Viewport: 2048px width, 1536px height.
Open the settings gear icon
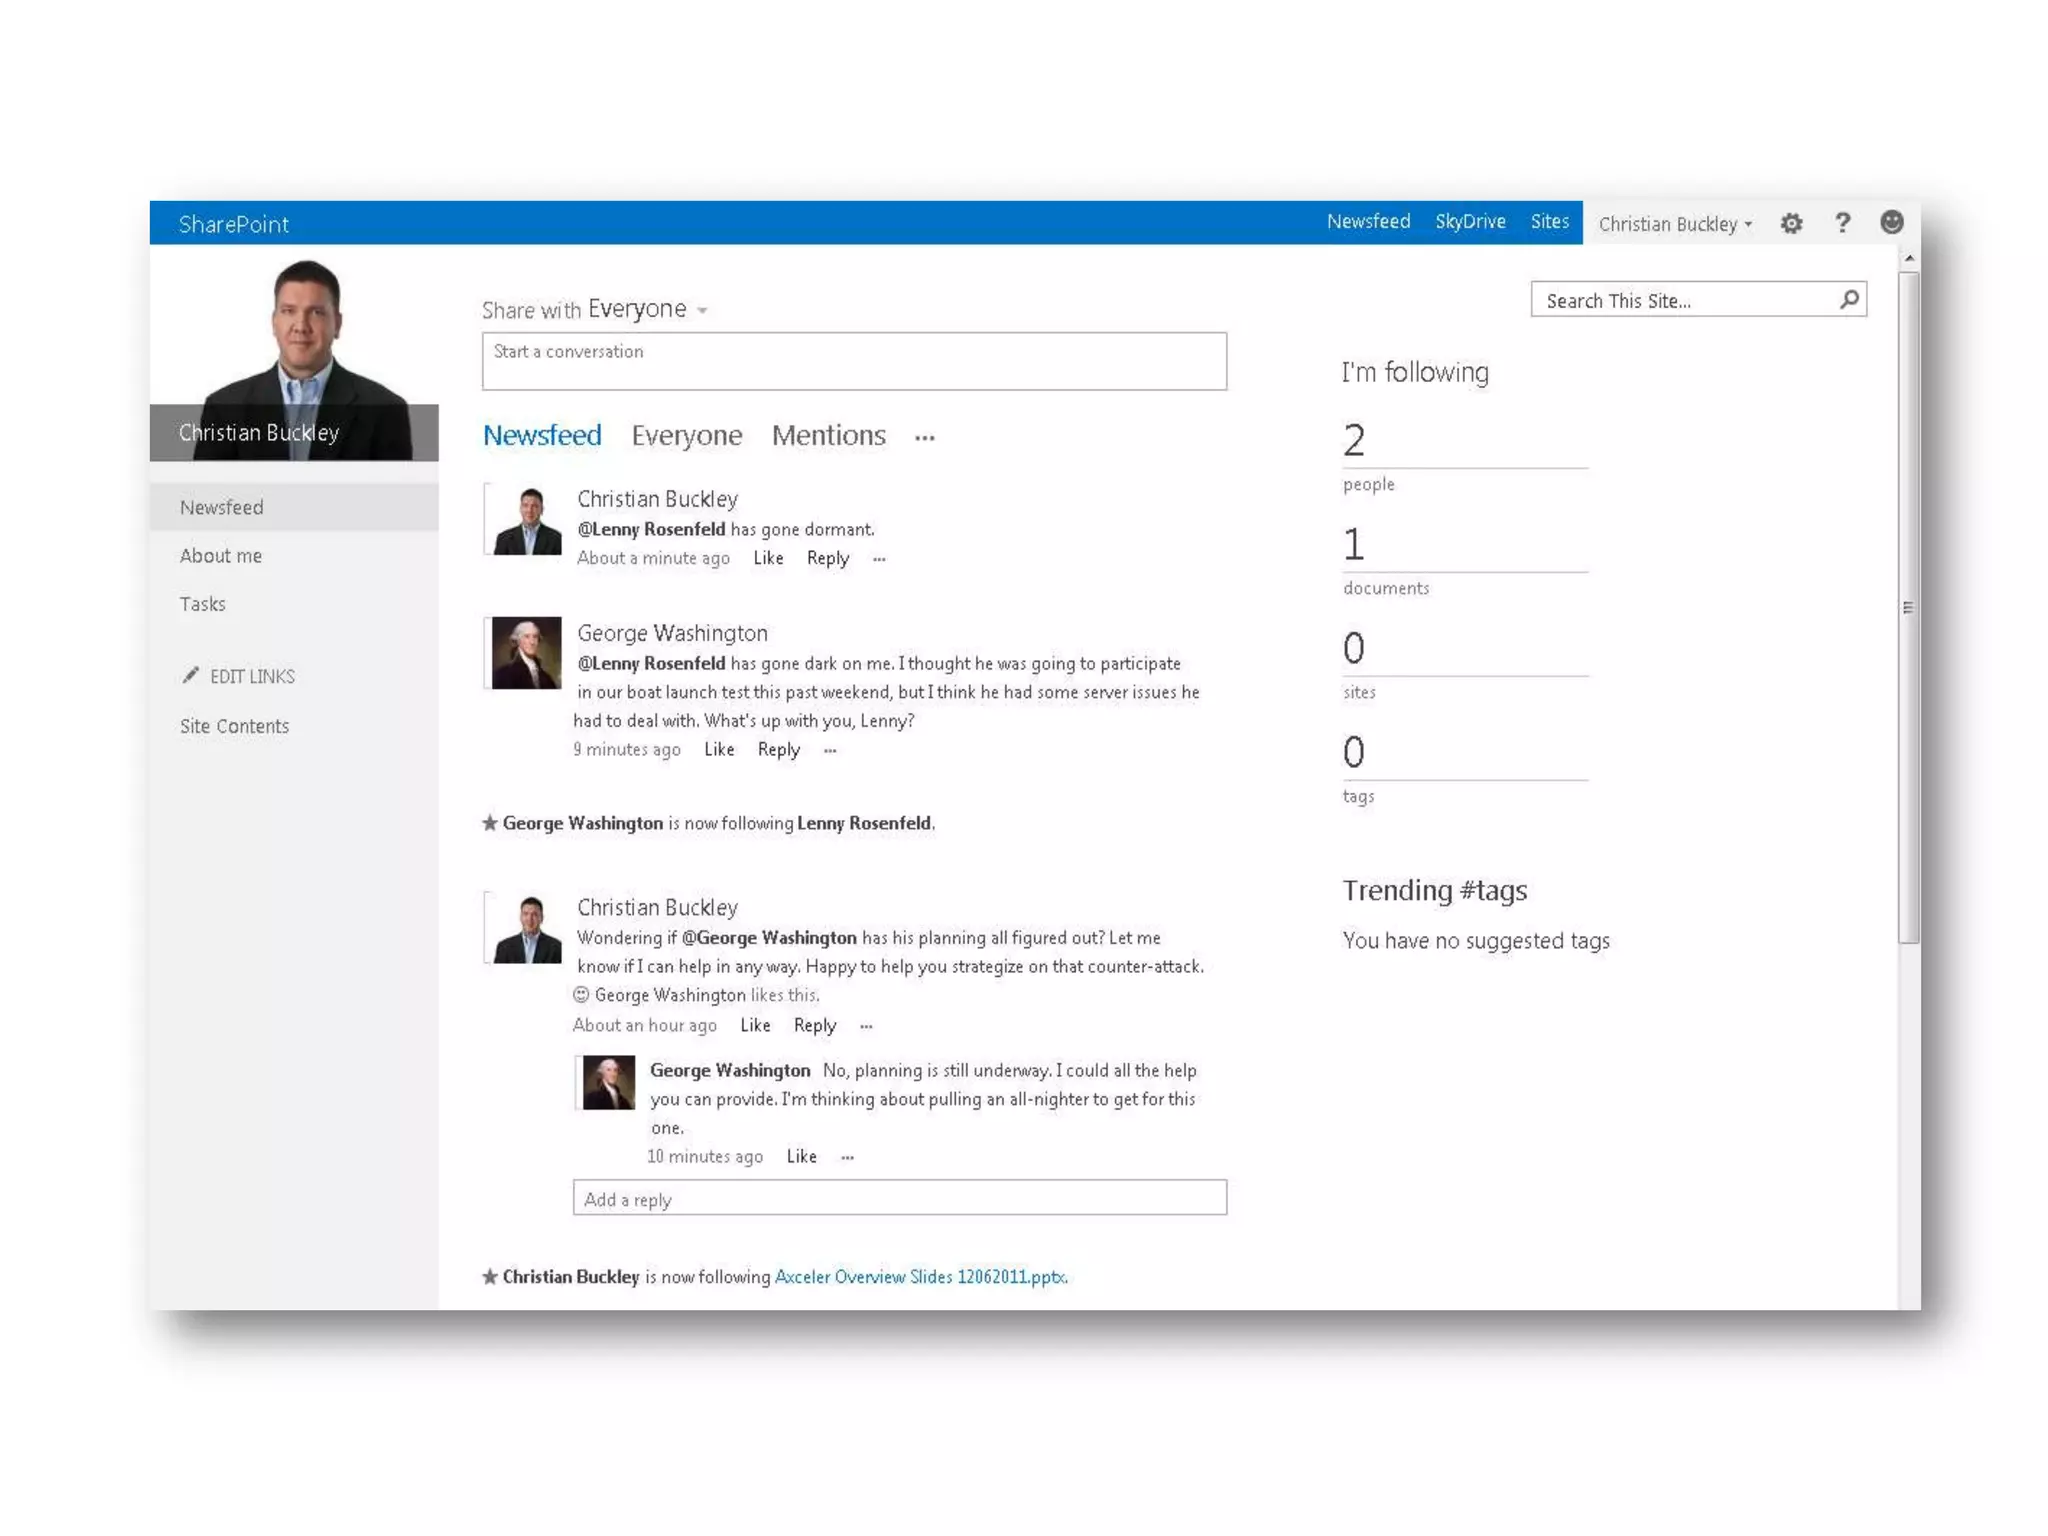click(1791, 223)
